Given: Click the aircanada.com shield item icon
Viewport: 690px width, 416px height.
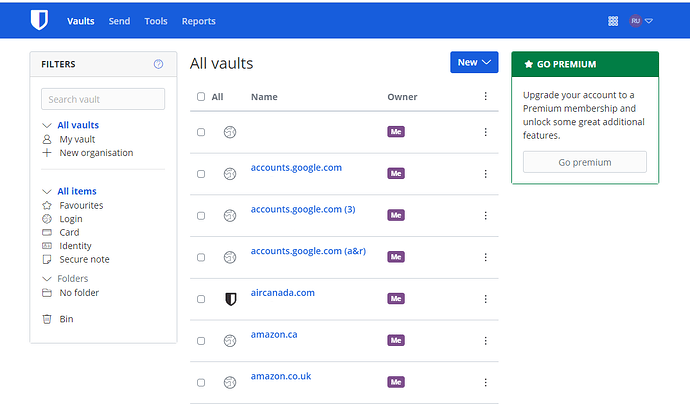Looking at the screenshot, I should coord(231,299).
